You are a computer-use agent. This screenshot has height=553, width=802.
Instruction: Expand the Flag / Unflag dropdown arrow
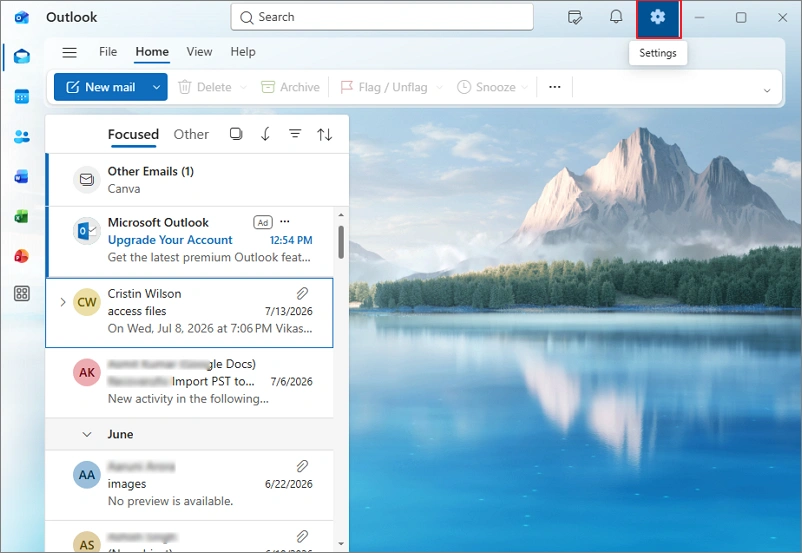[x=439, y=87]
